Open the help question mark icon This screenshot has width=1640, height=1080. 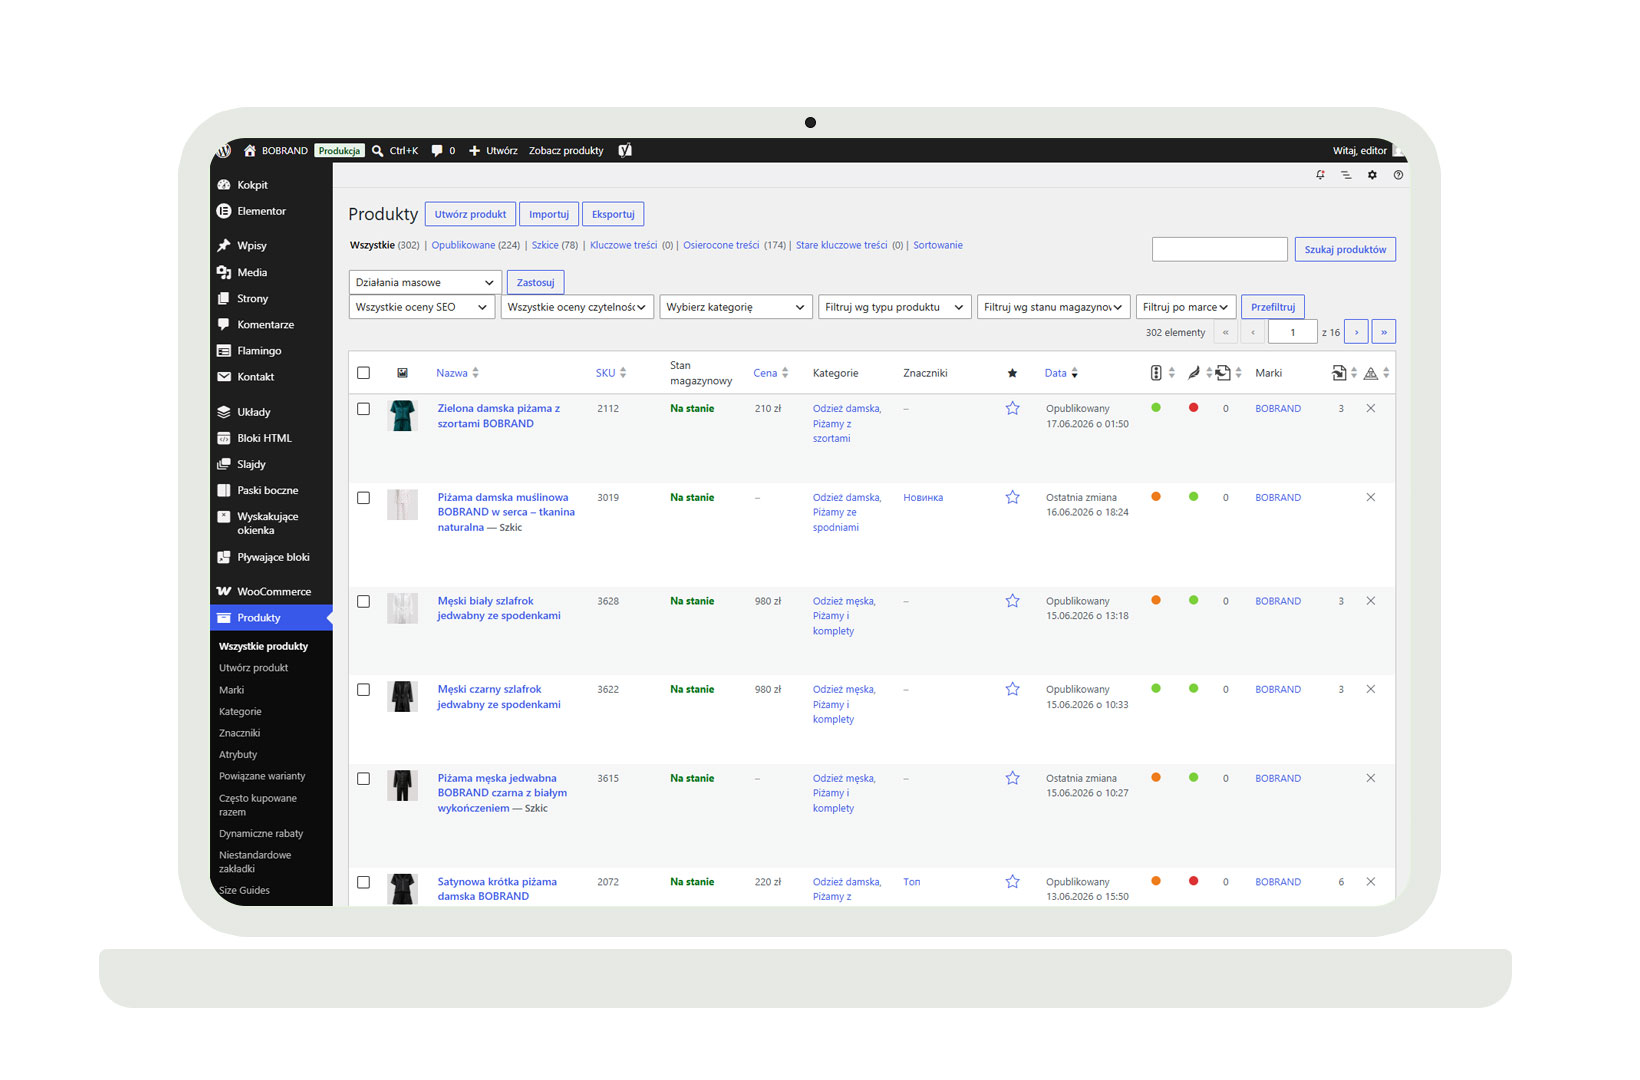pyautogui.click(x=1398, y=175)
